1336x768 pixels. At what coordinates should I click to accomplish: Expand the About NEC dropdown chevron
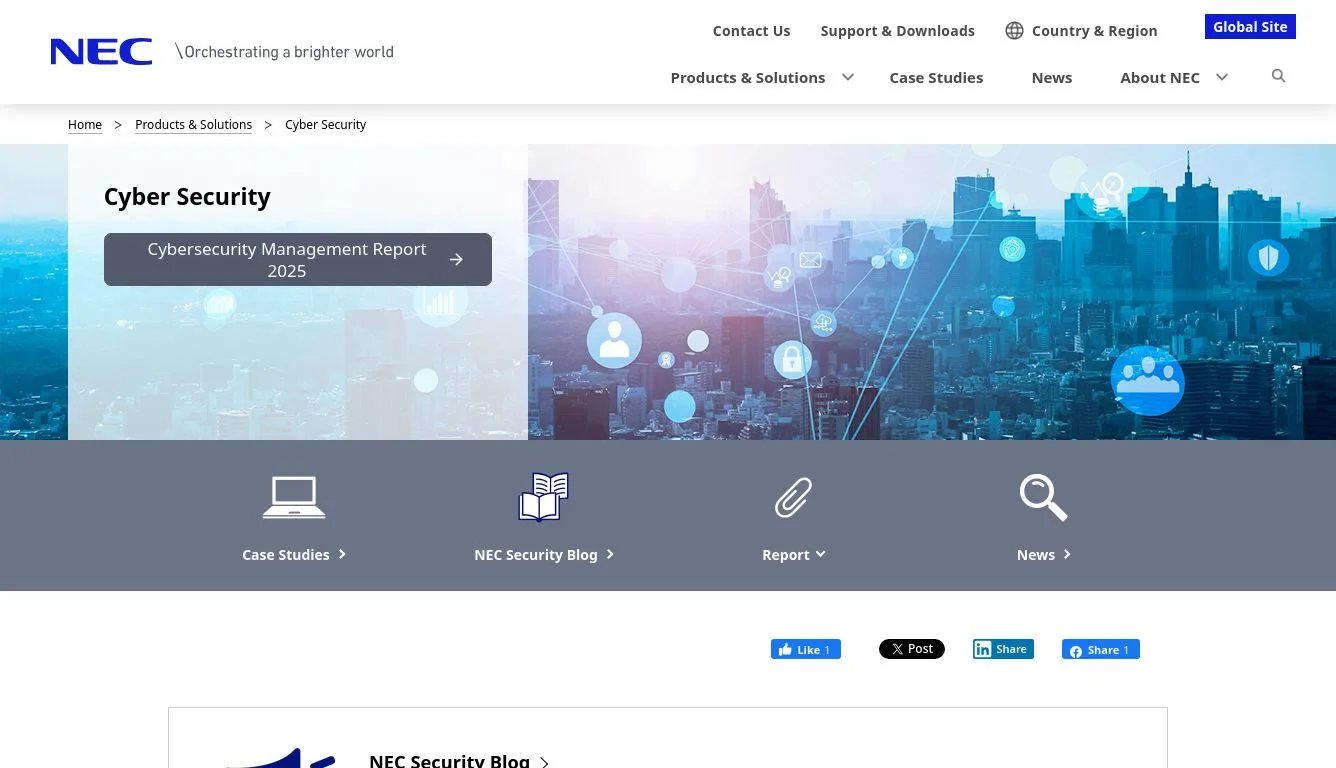1221,77
